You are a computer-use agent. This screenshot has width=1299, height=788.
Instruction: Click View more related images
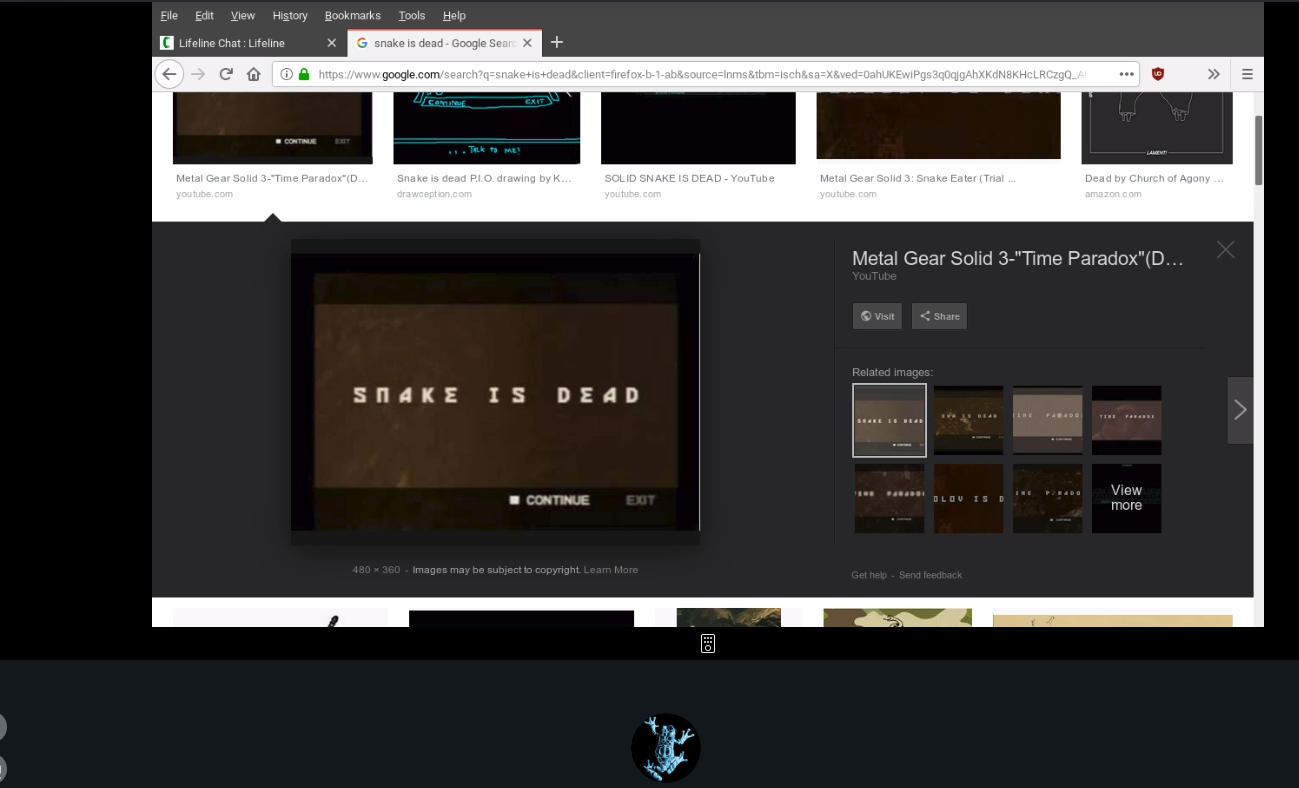click(1126, 498)
